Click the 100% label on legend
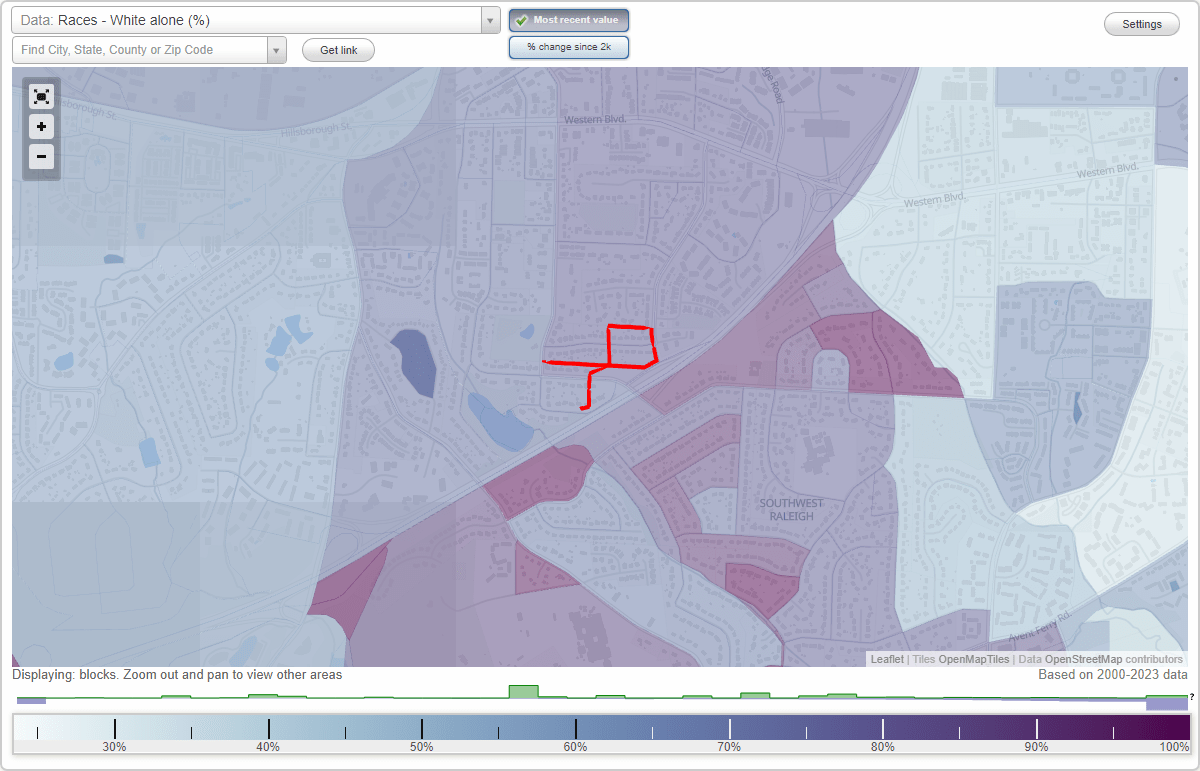Viewport: 1200px width, 771px height. tap(1175, 747)
